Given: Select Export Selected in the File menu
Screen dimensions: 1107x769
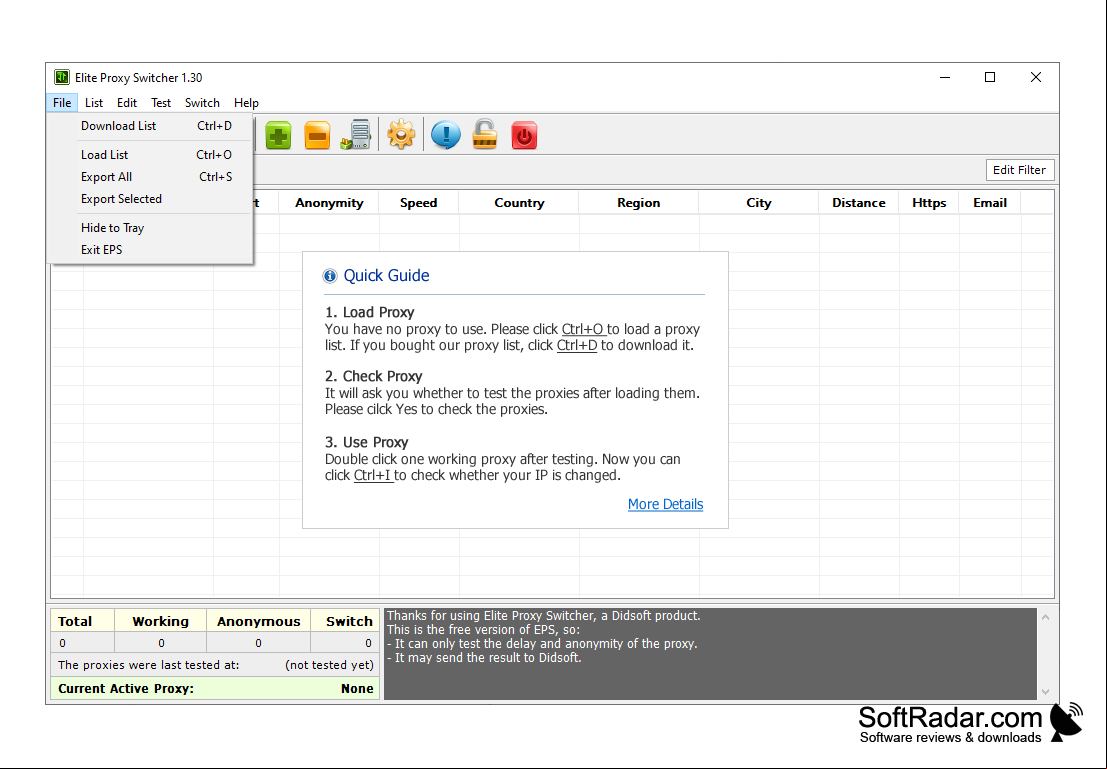Looking at the screenshot, I should click(x=150, y=198).
